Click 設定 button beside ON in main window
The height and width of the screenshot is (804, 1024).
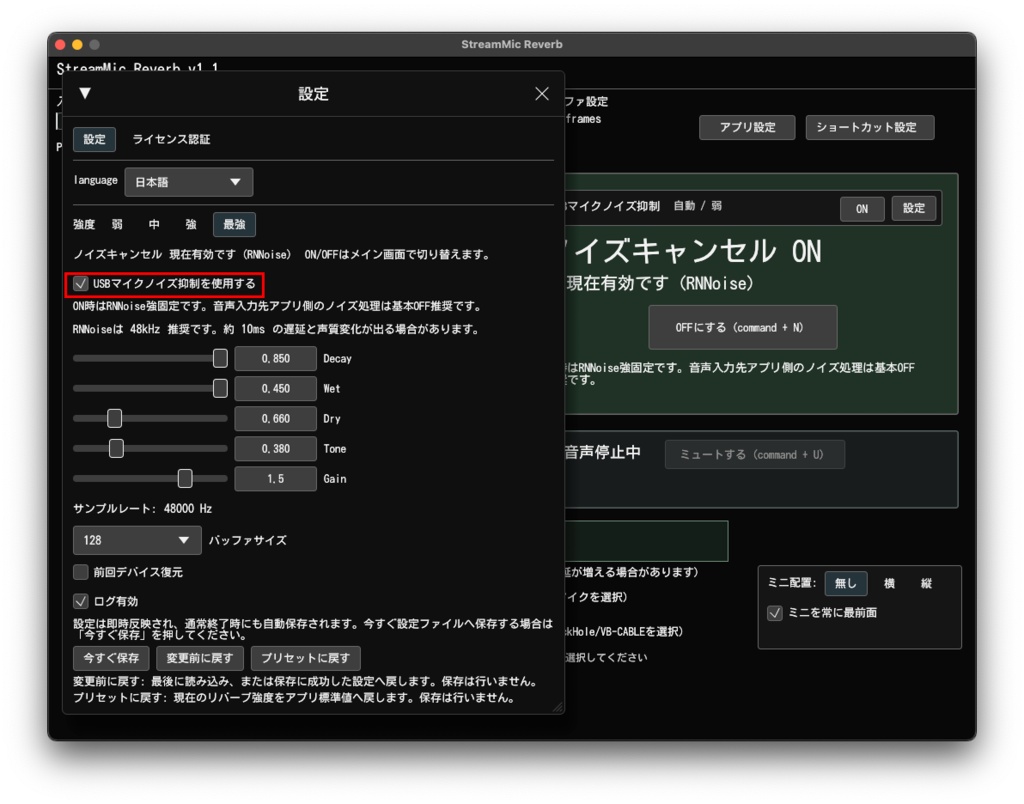point(914,208)
